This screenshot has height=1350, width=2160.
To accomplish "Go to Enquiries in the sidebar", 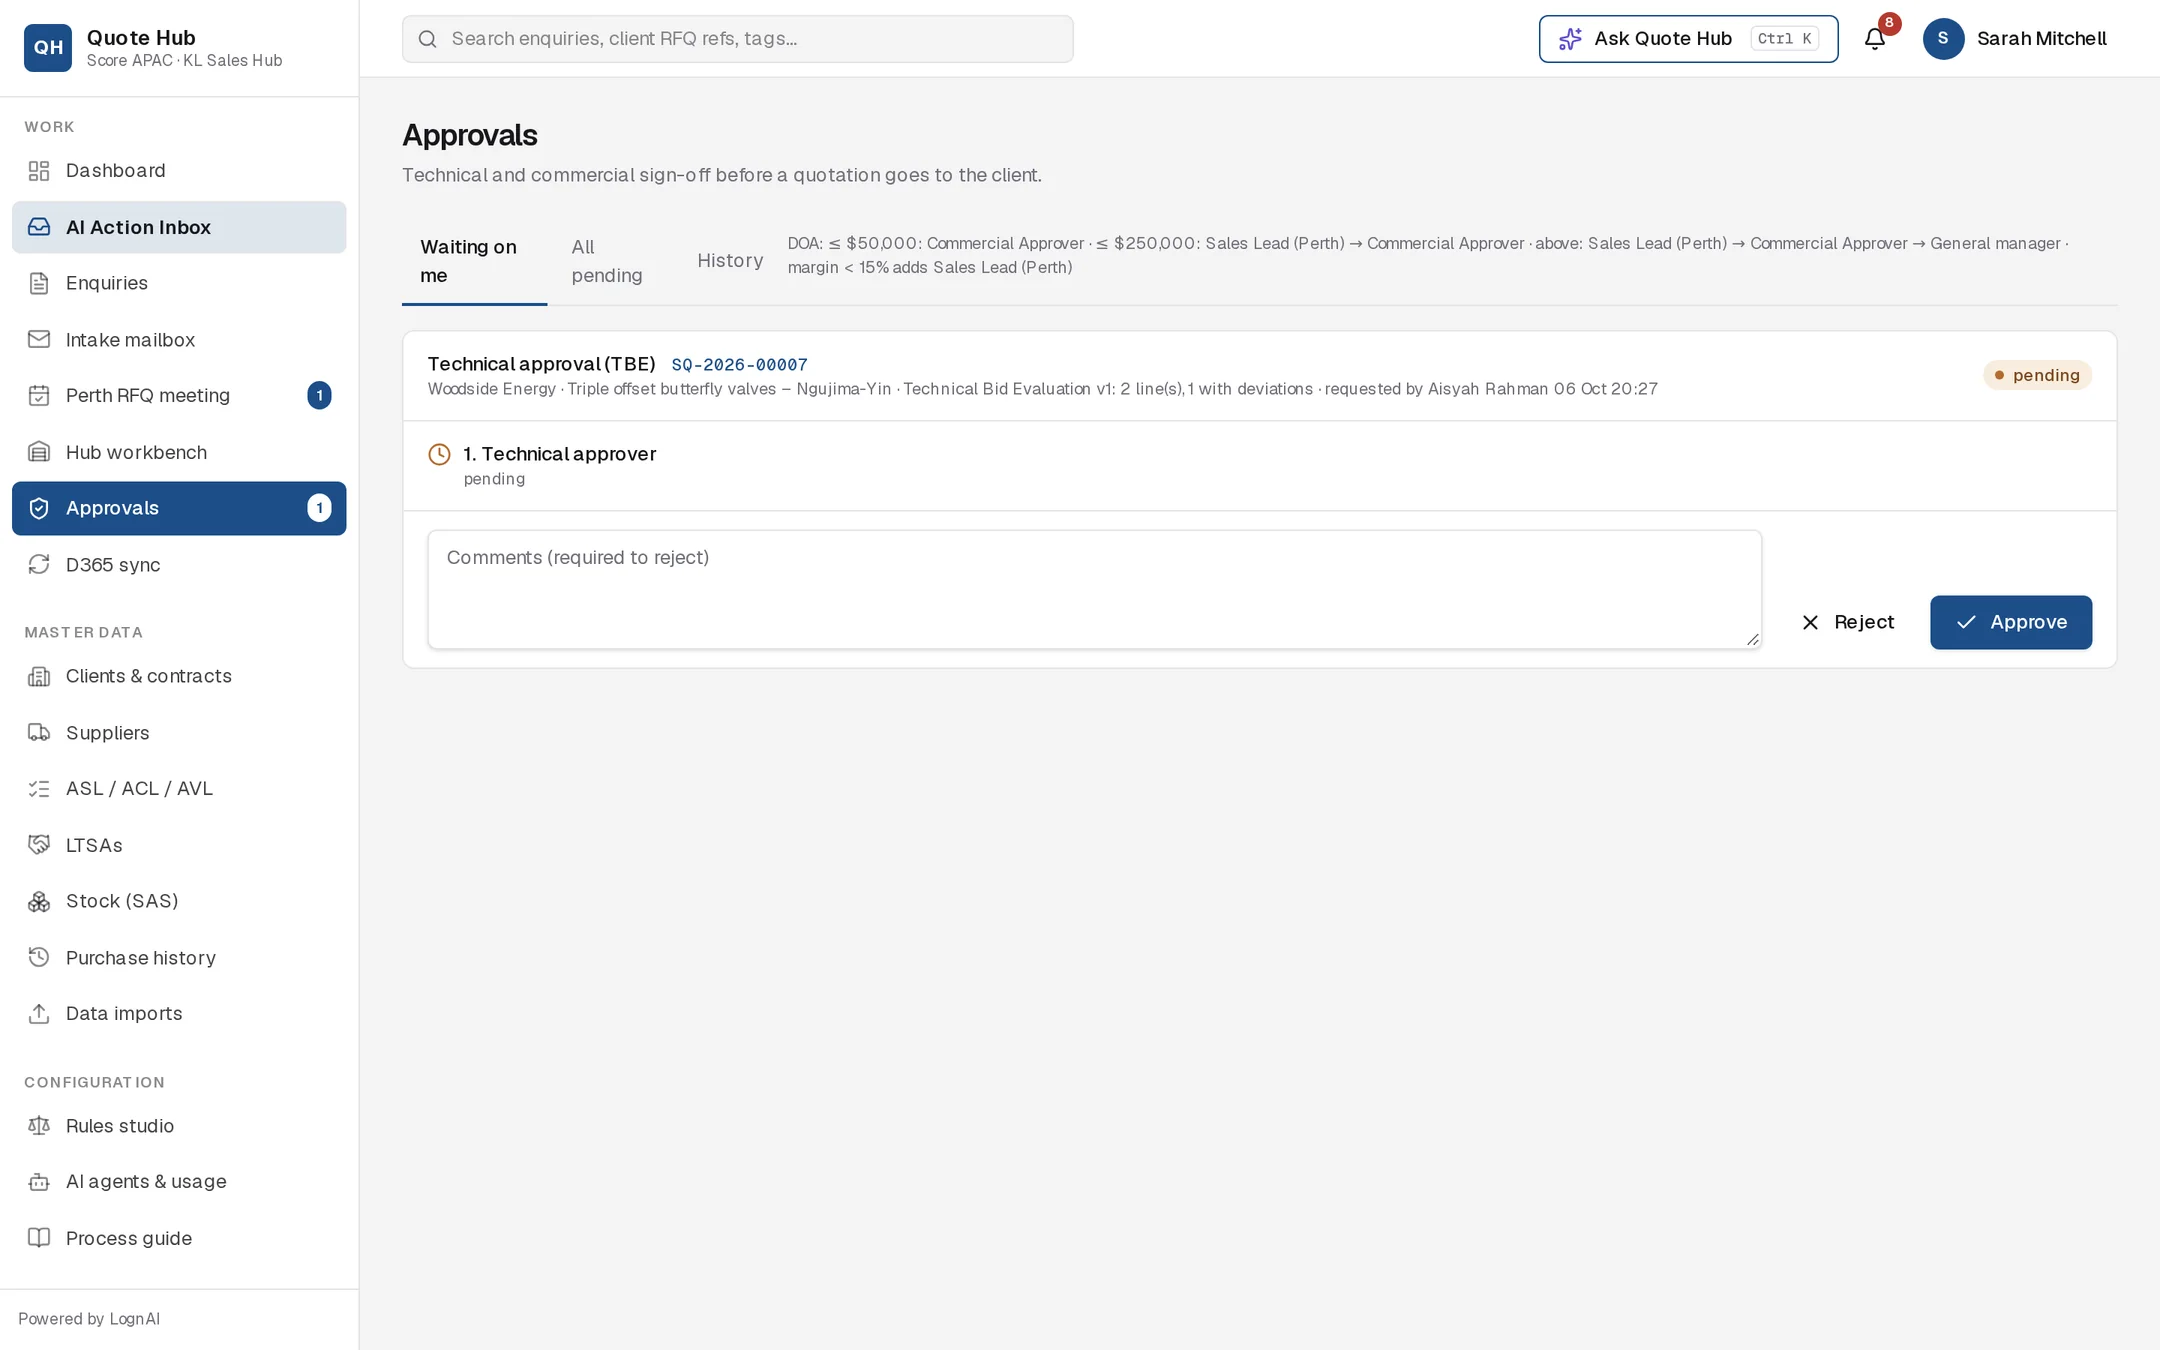I will click(x=179, y=283).
